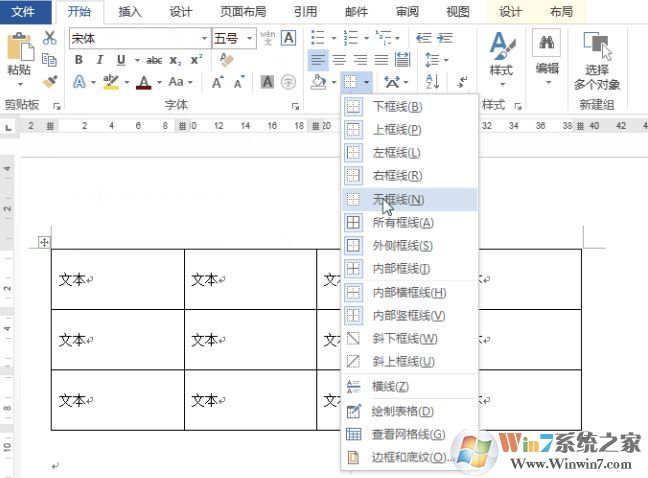Open the 样式 styles gallery dropdown

(502, 84)
